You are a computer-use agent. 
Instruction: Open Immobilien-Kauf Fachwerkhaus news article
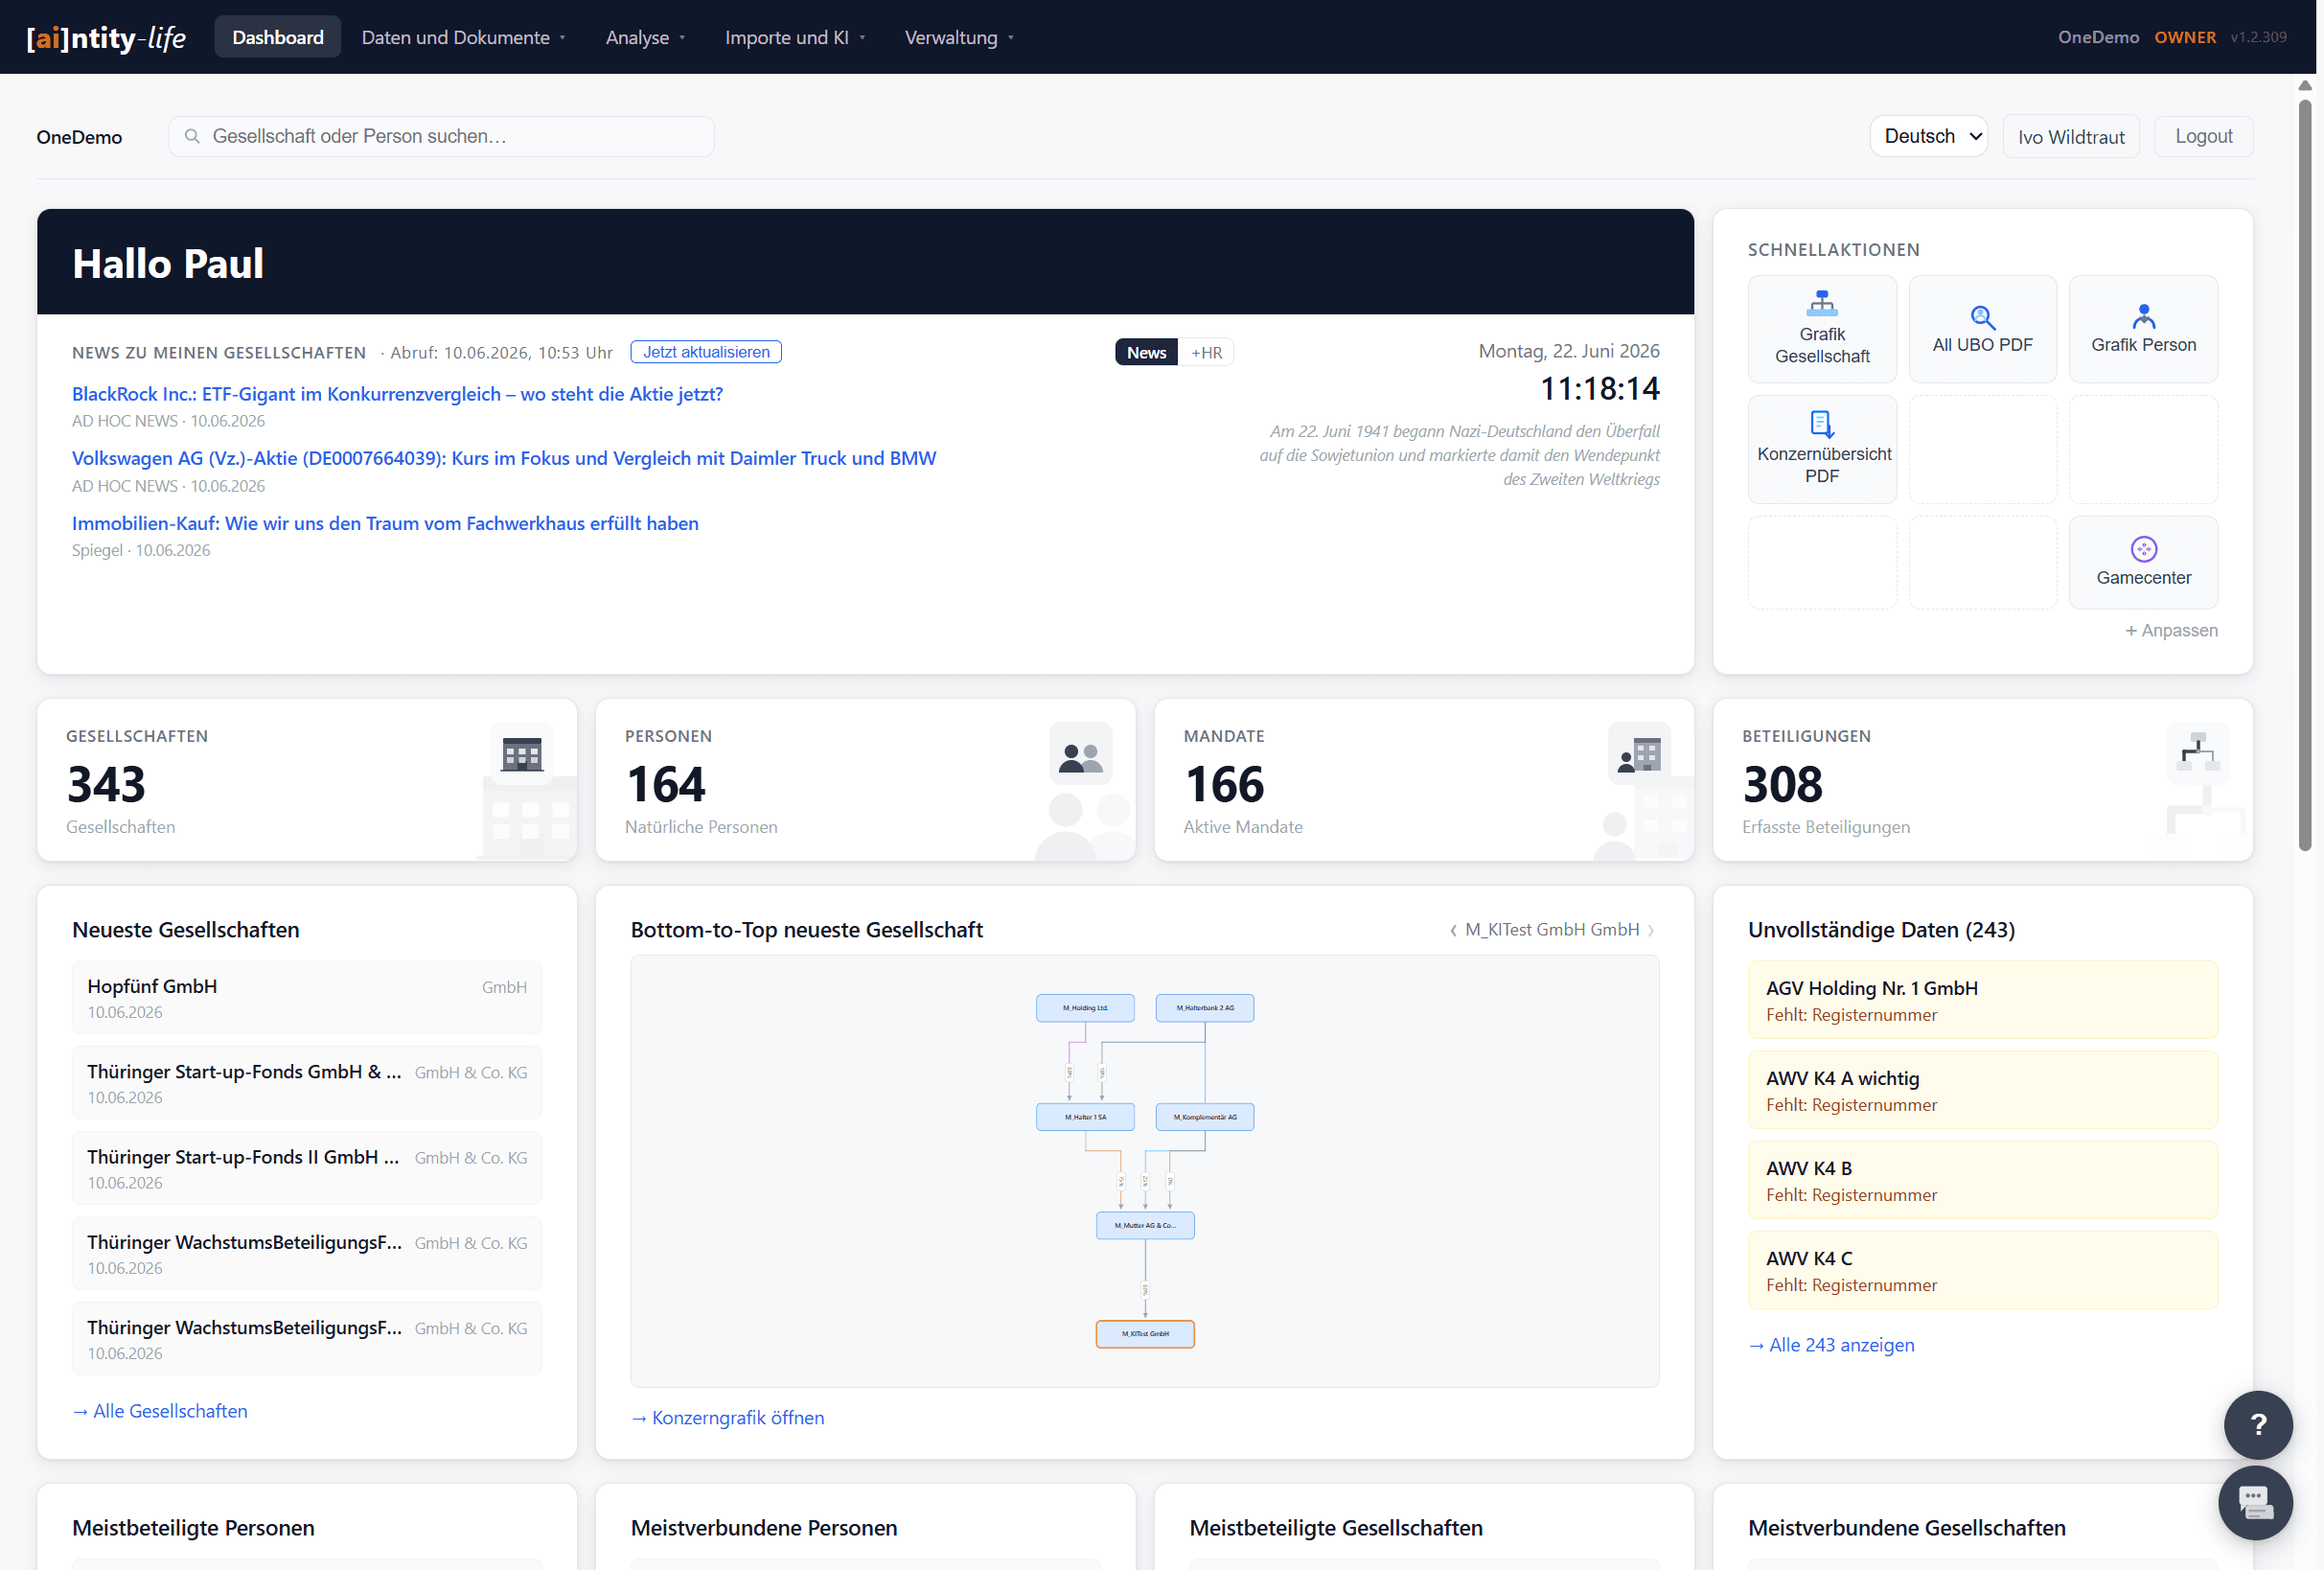tap(385, 523)
